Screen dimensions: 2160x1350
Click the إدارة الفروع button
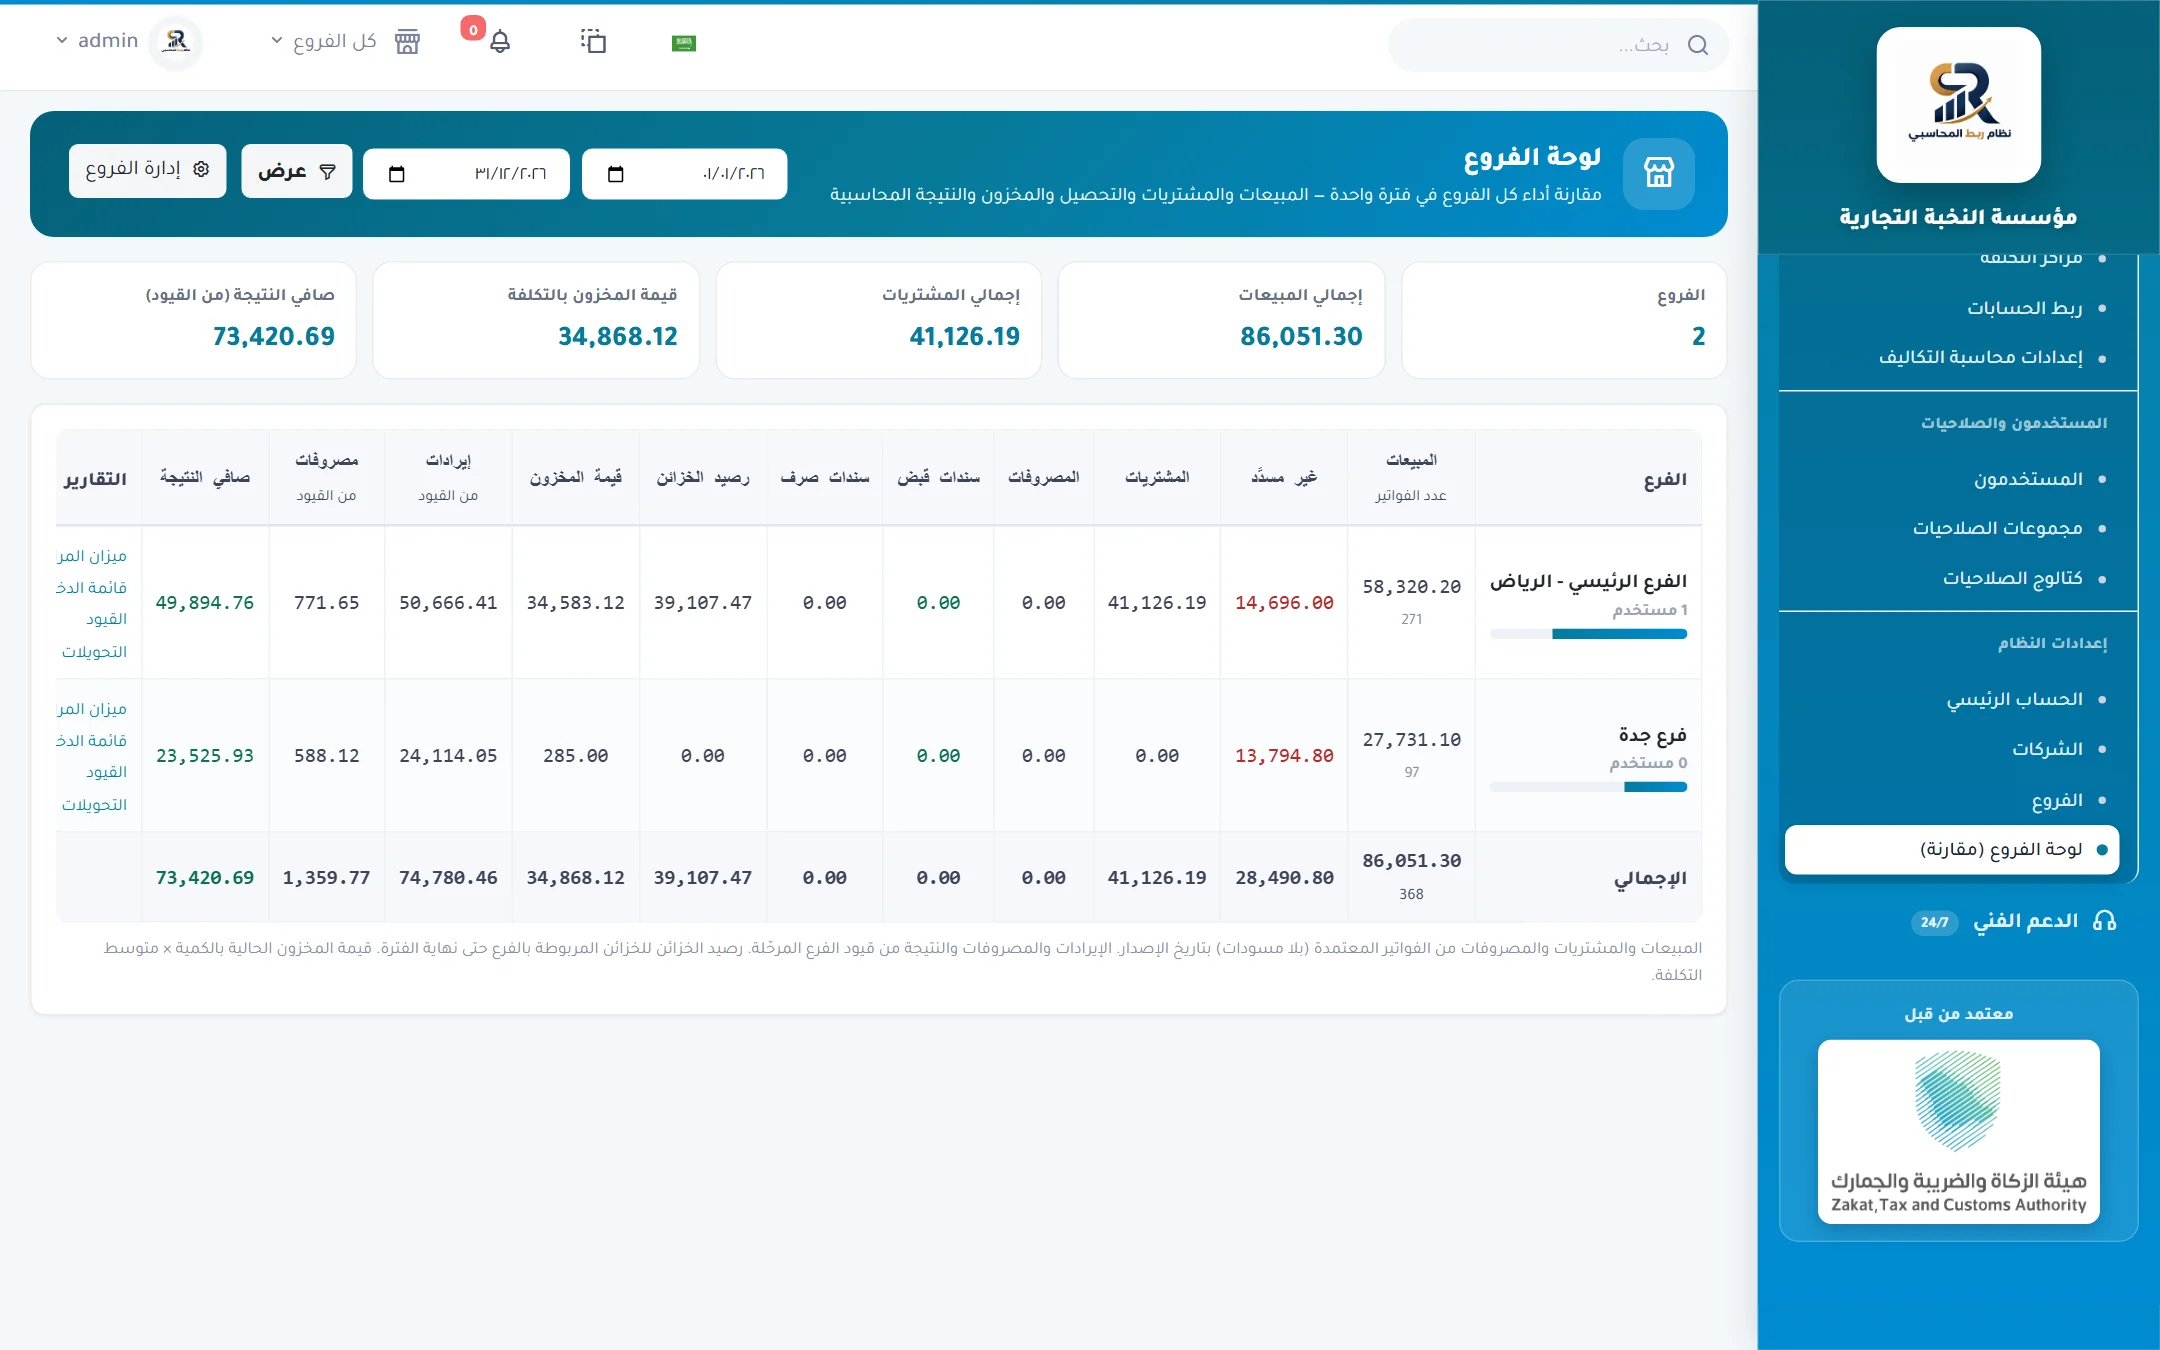point(148,170)
